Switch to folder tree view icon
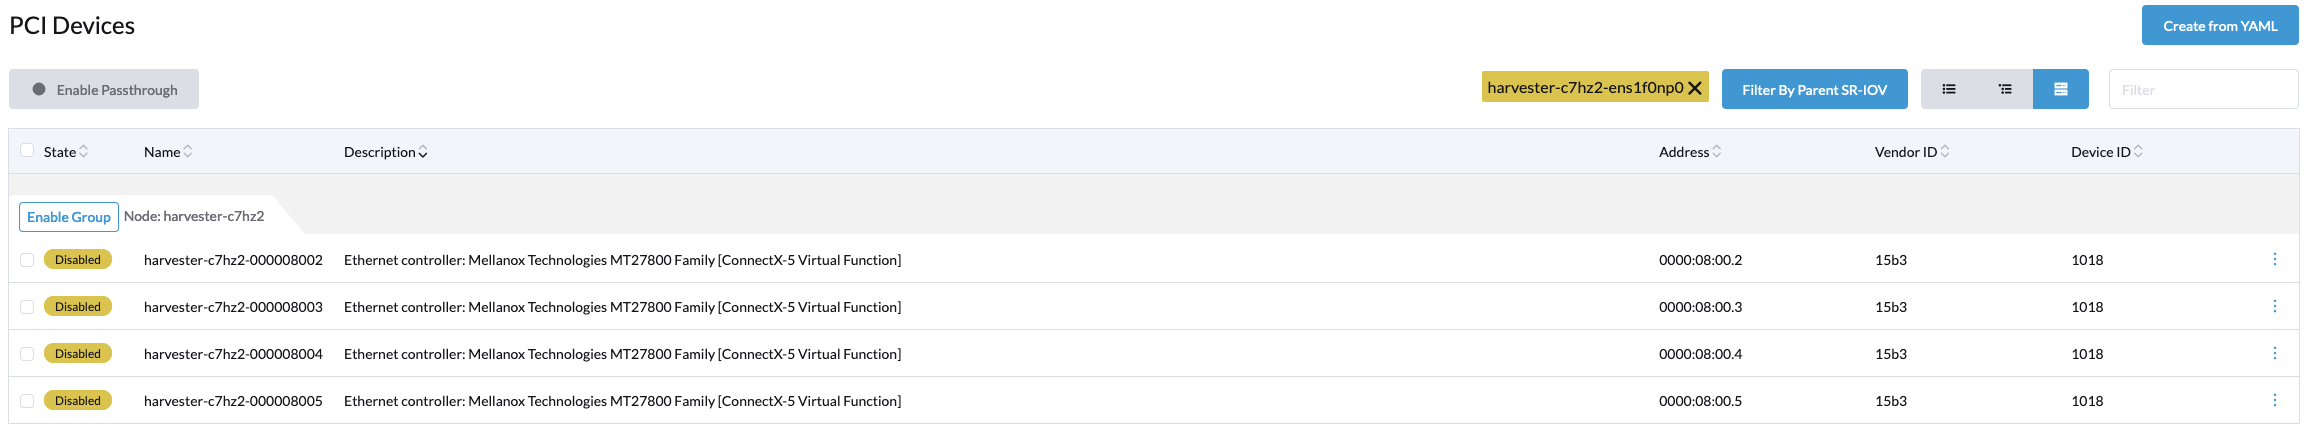 [x=2004, y=89]
